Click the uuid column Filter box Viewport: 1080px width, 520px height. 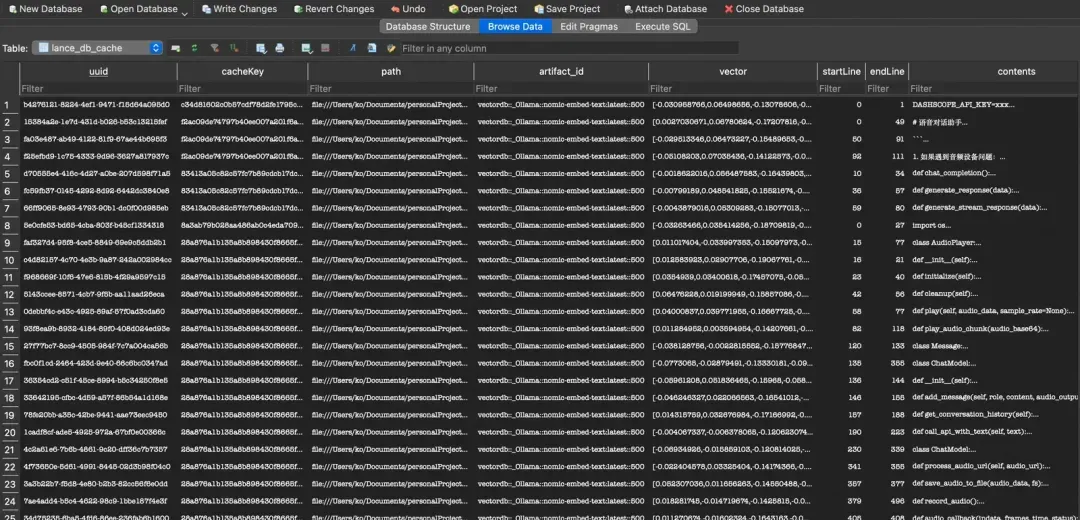(x=98, y=89)
